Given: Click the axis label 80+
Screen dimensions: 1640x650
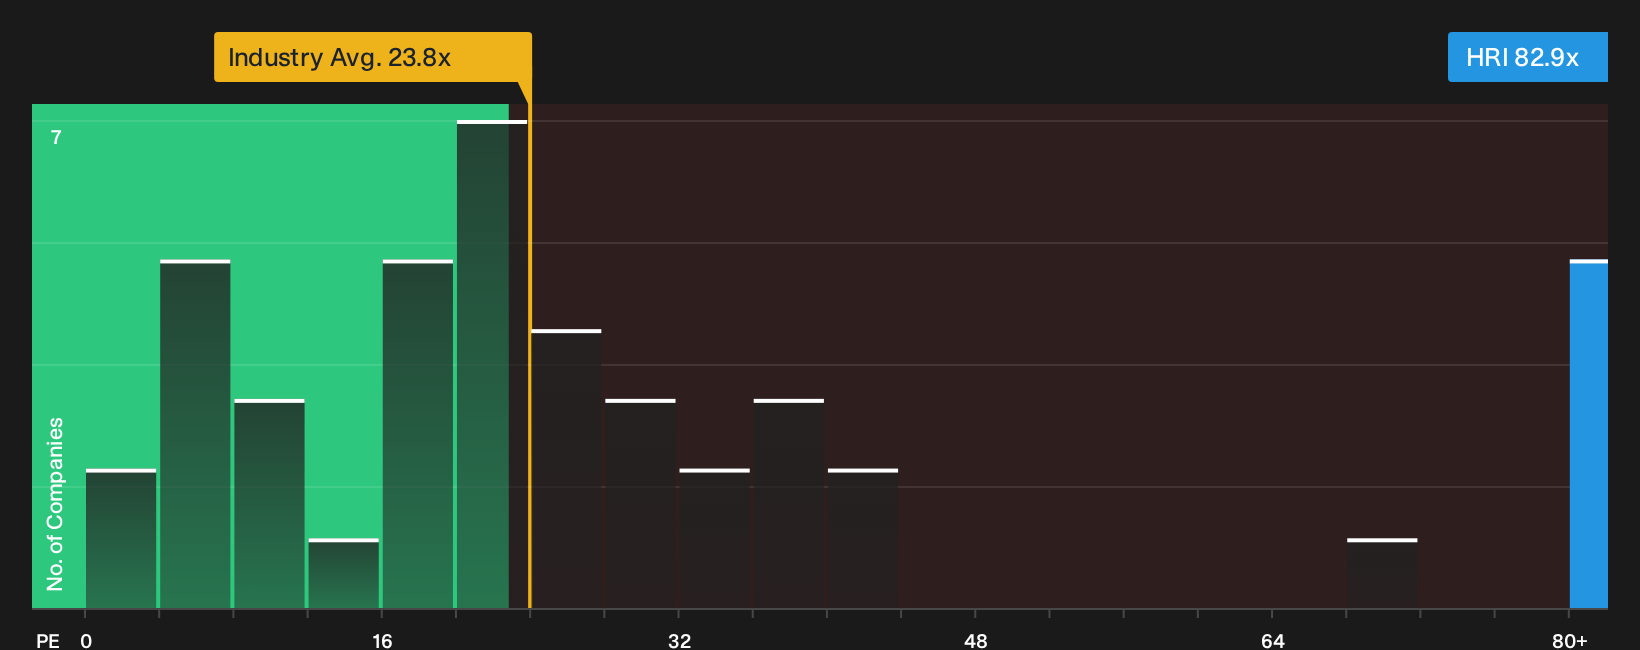Looking at the screenshot, I should coord(1570,640).
